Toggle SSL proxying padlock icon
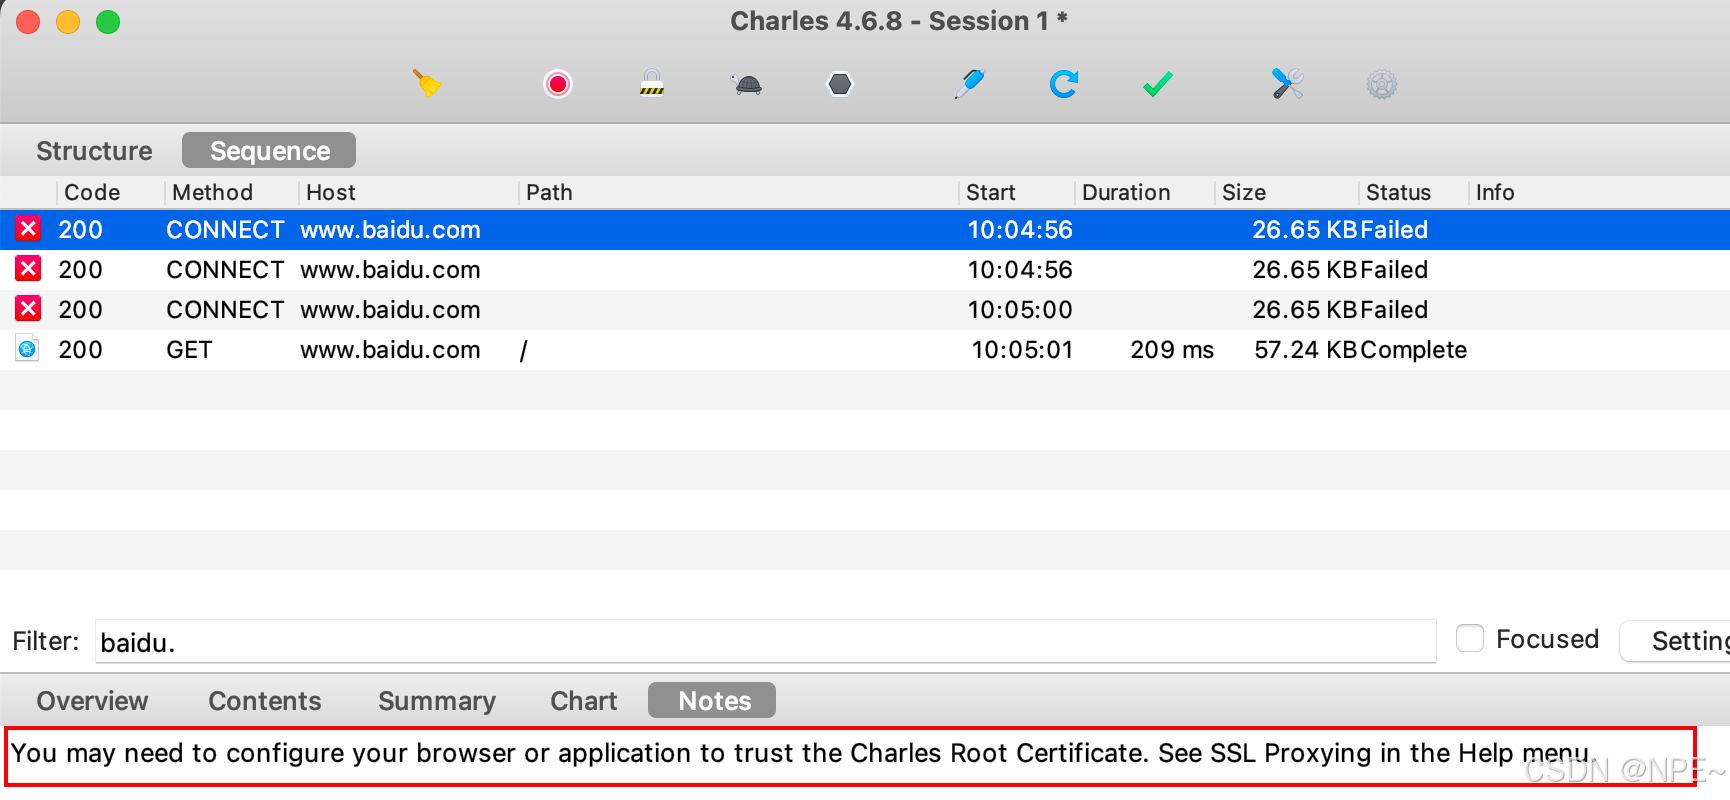The width and height of the screenshot is (1730, 800). tap(652, 84)
